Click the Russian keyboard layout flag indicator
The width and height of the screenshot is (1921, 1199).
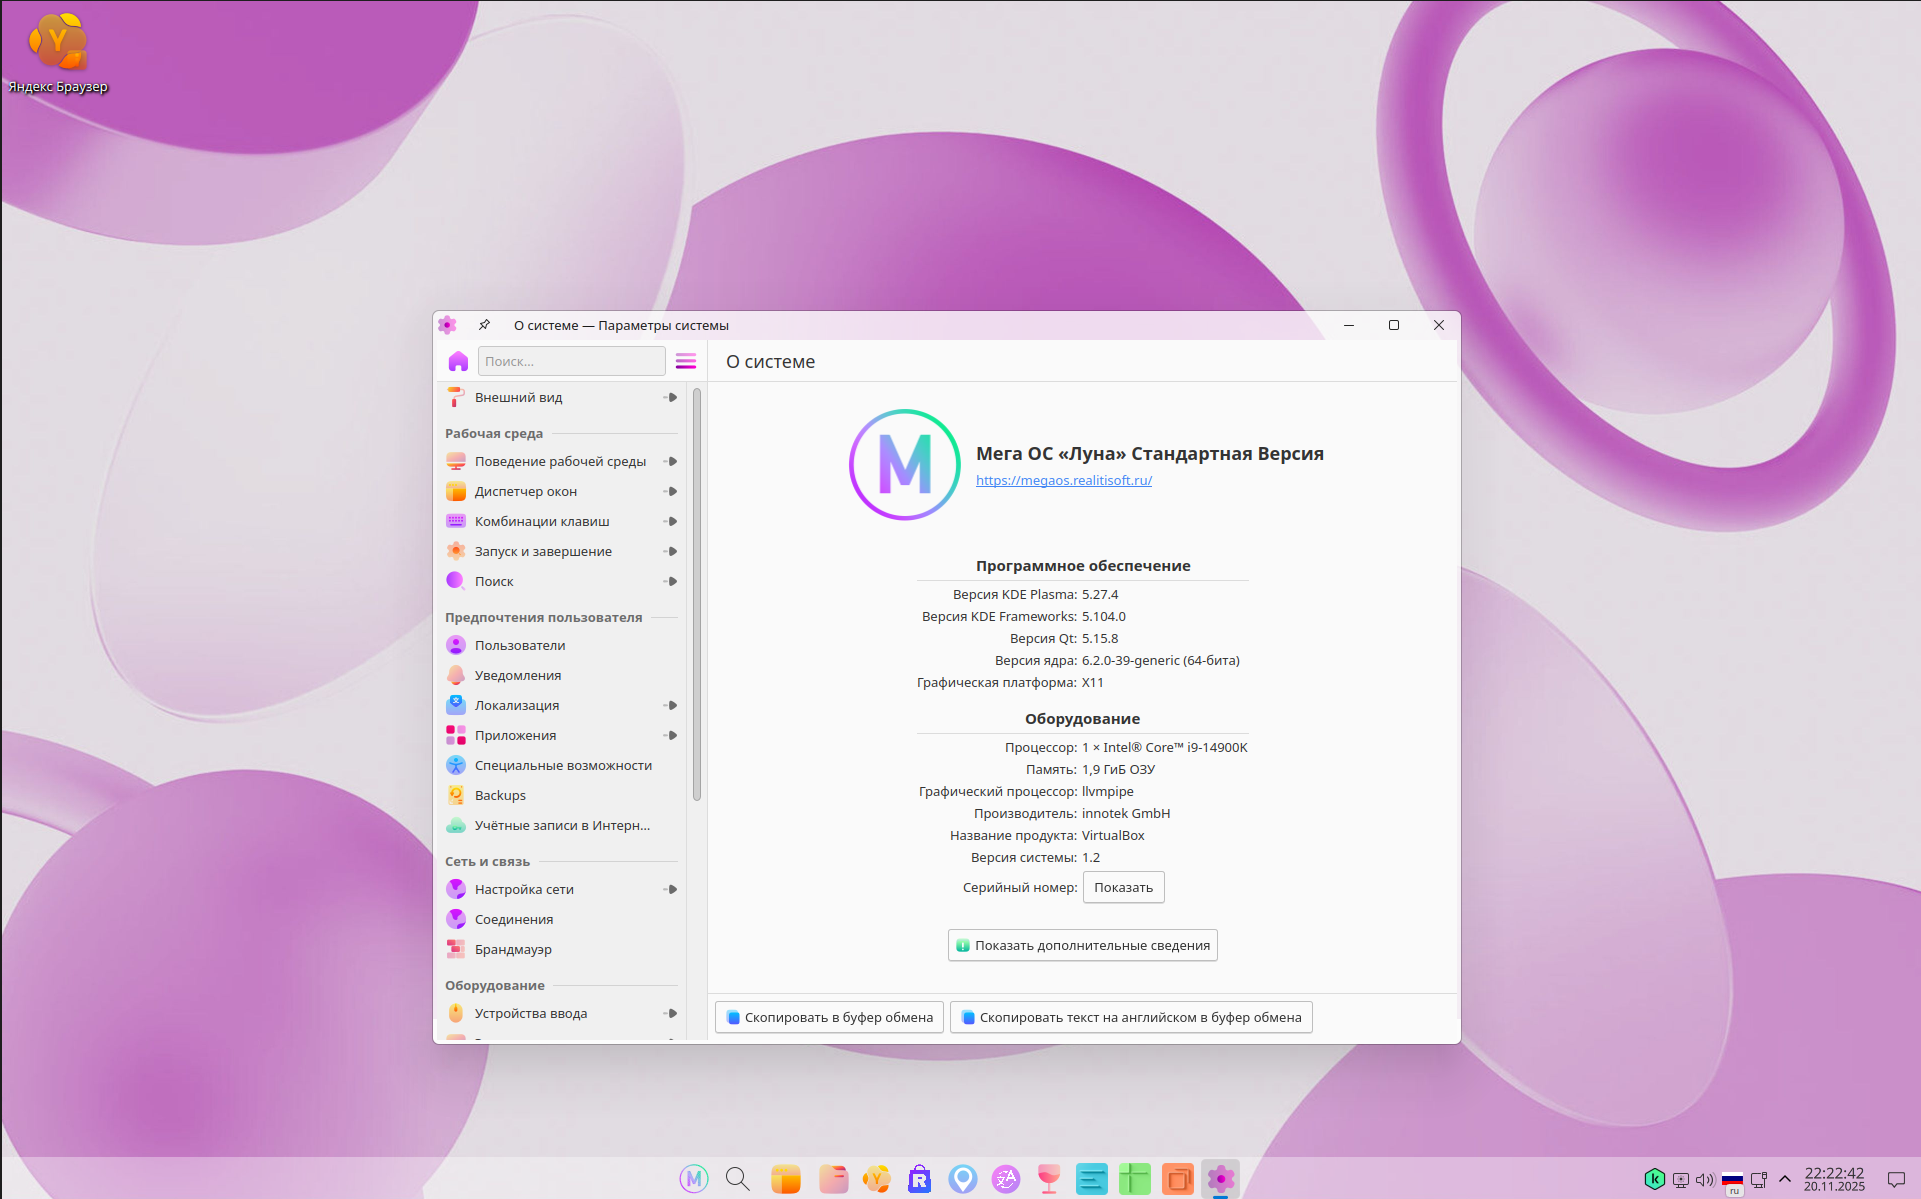pyautogui.click(x=1732, y=1180)
